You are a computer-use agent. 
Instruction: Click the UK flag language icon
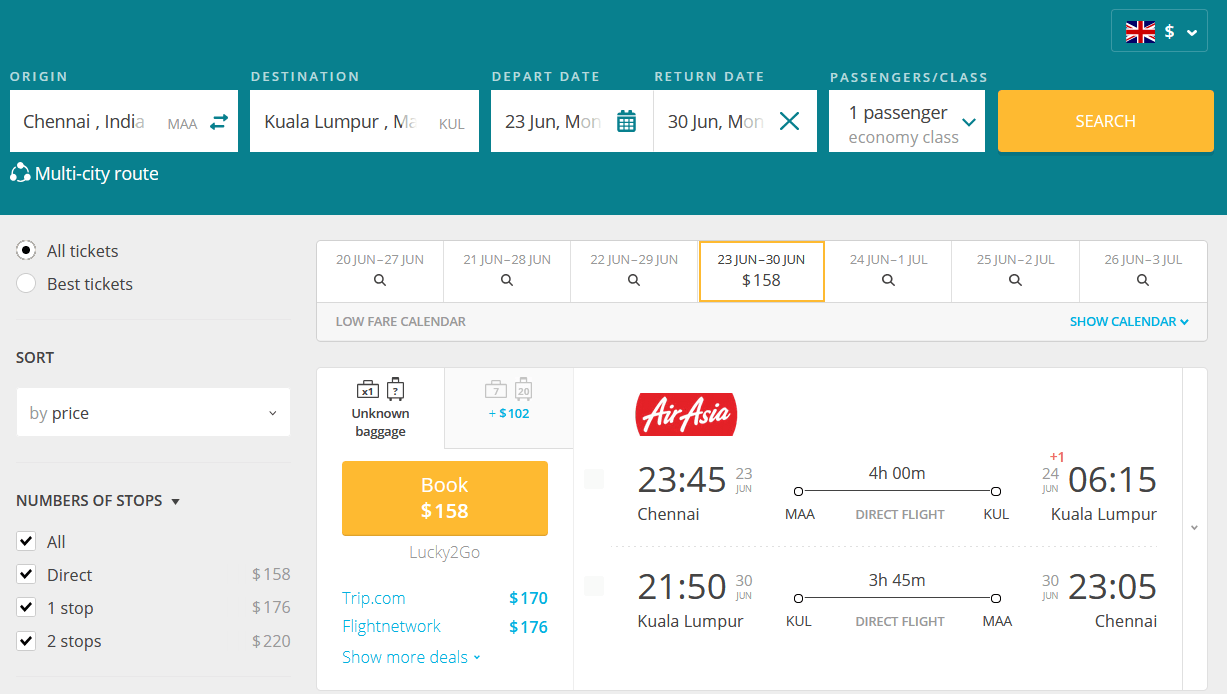coord(1140,32)
